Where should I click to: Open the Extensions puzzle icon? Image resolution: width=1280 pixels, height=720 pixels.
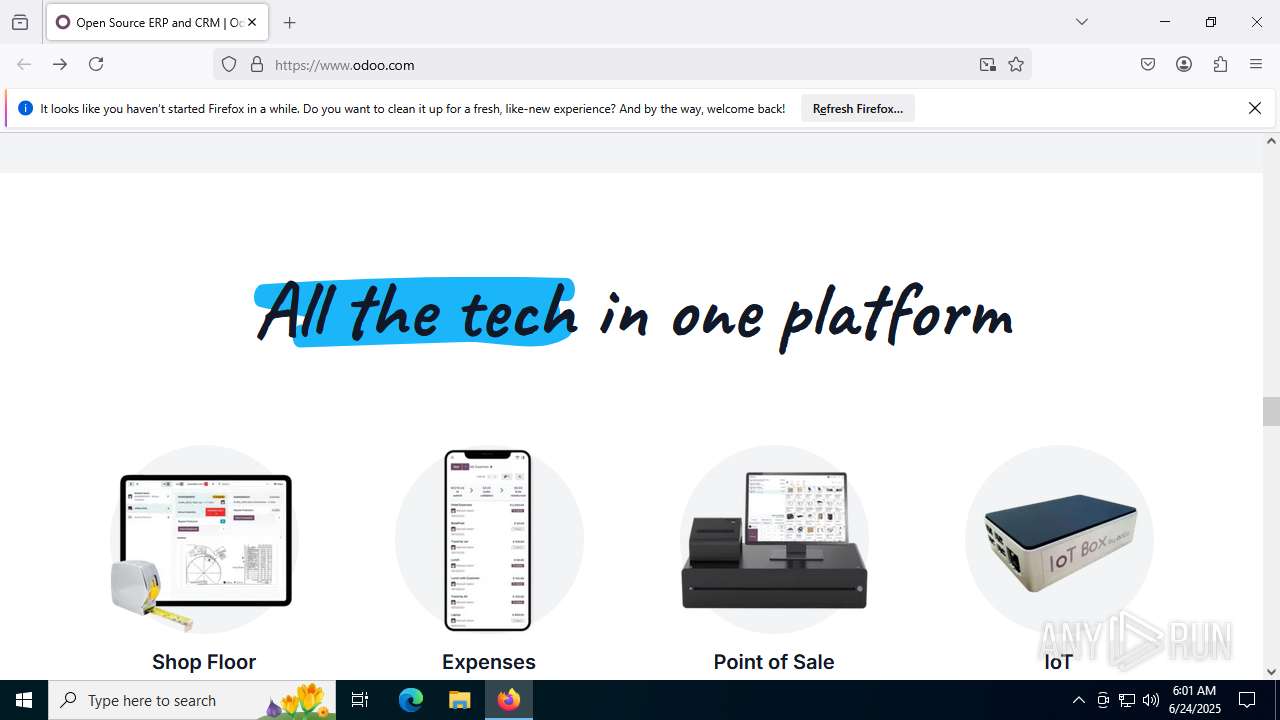[x=1220, y=64]
